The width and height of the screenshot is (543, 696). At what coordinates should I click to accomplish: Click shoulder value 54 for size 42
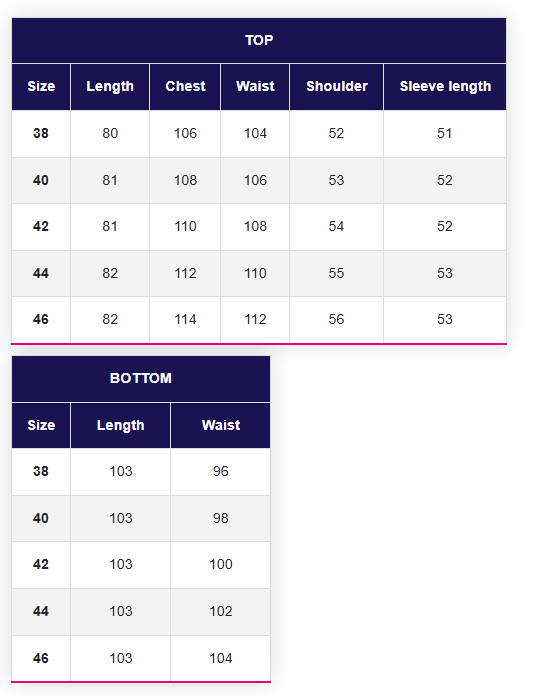(x=337, y=227)
